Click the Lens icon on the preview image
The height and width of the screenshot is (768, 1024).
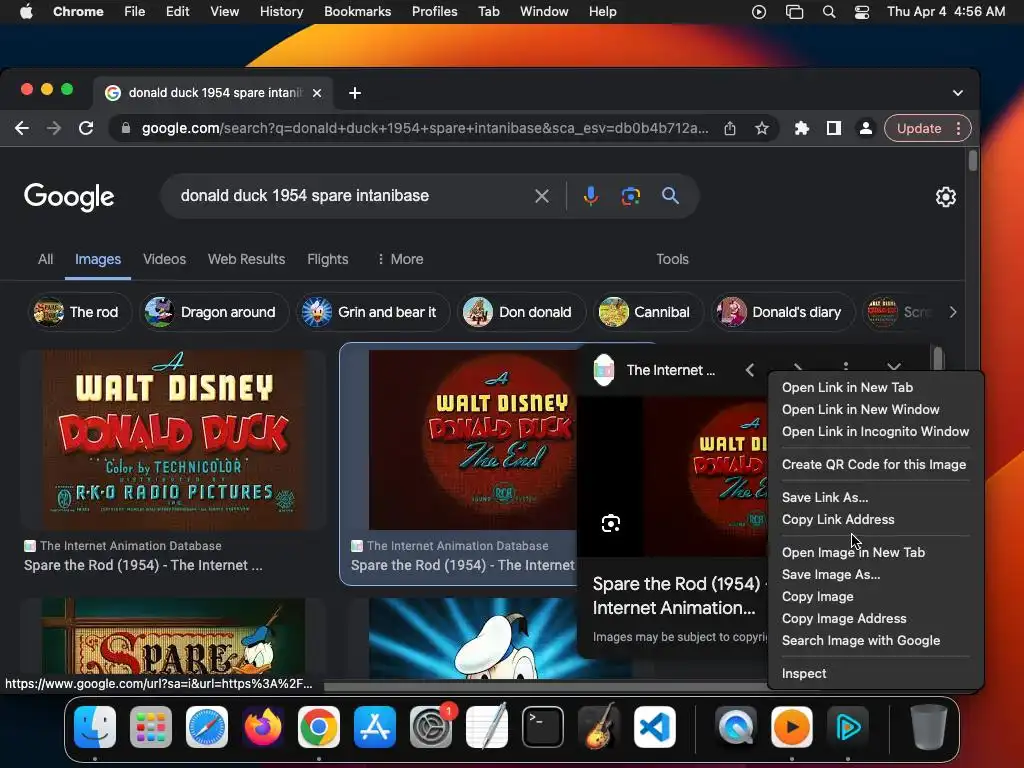pos(611,523)
